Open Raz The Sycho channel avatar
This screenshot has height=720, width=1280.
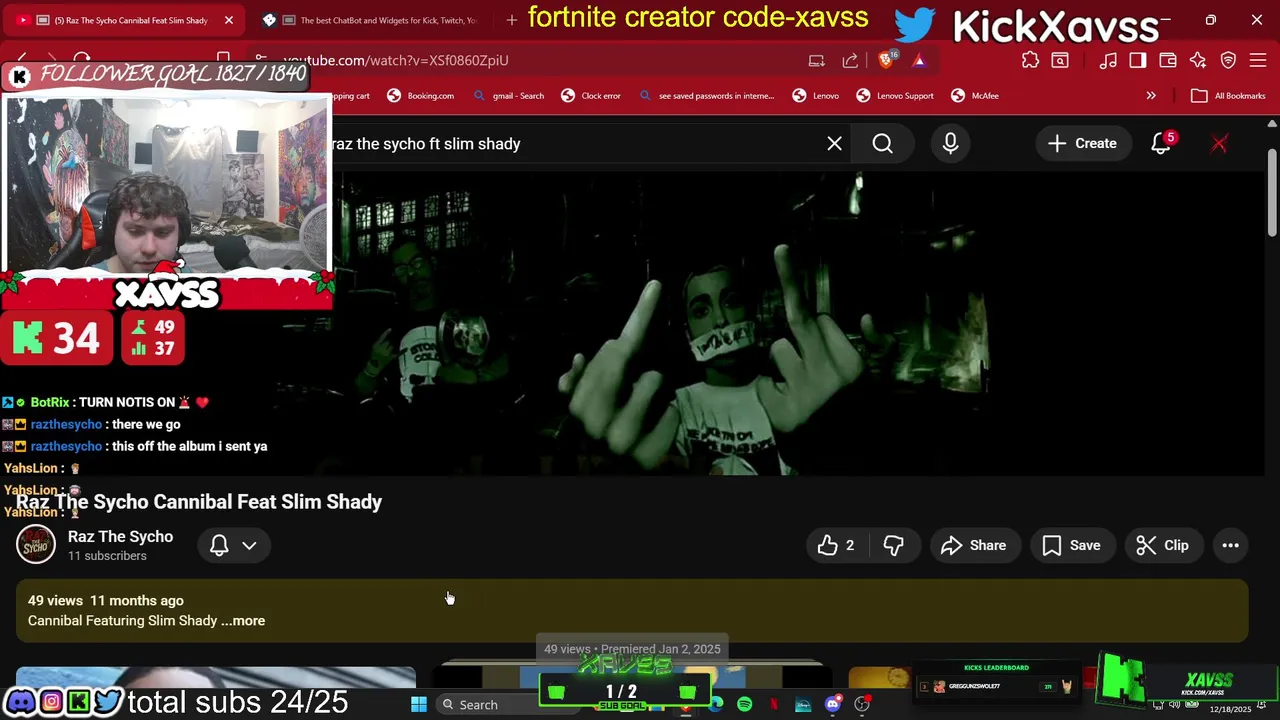point(36,545)
